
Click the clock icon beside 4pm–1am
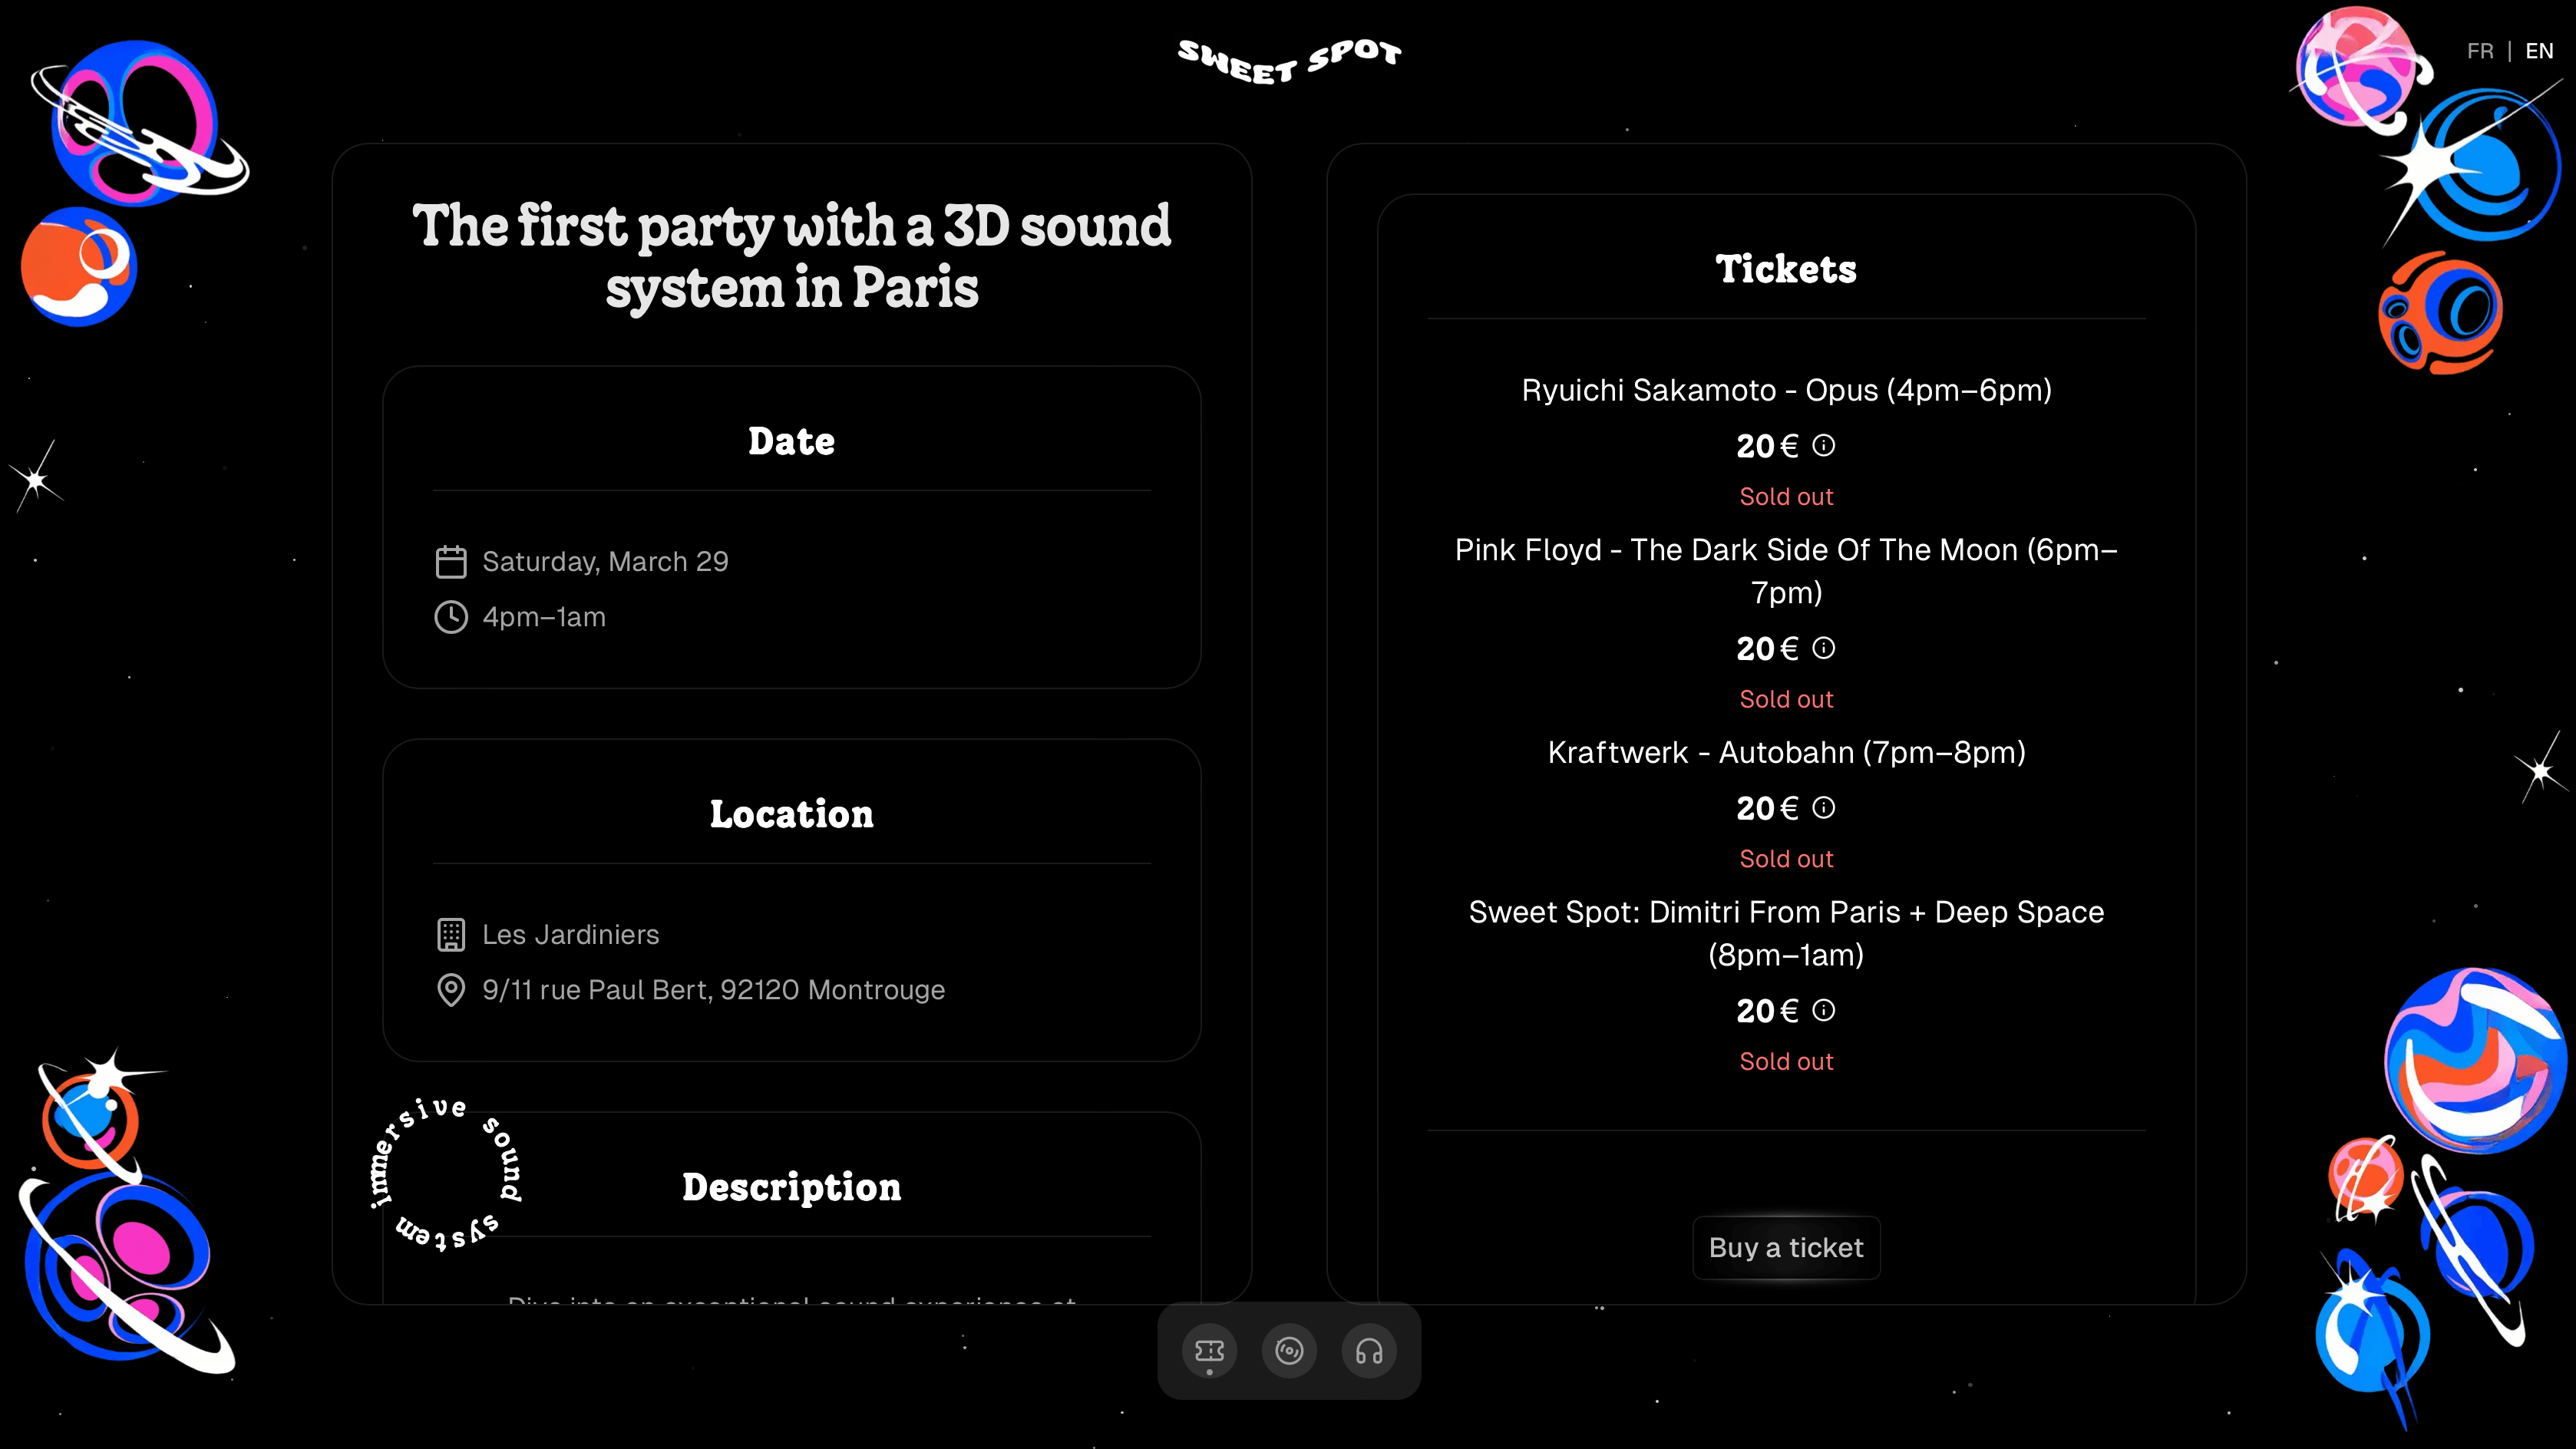[451, 617]
